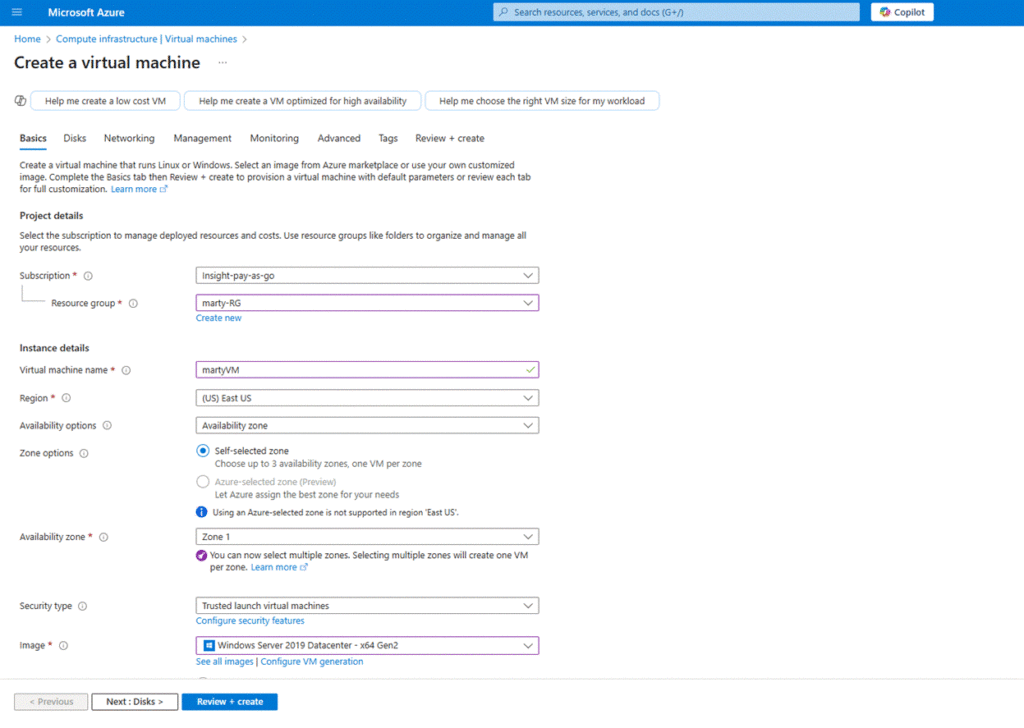Click info icon beside Subscription label

point(88,276)
